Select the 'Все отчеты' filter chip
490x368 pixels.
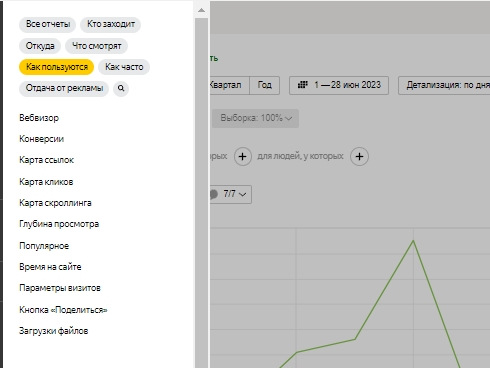(x=48, y=24)
